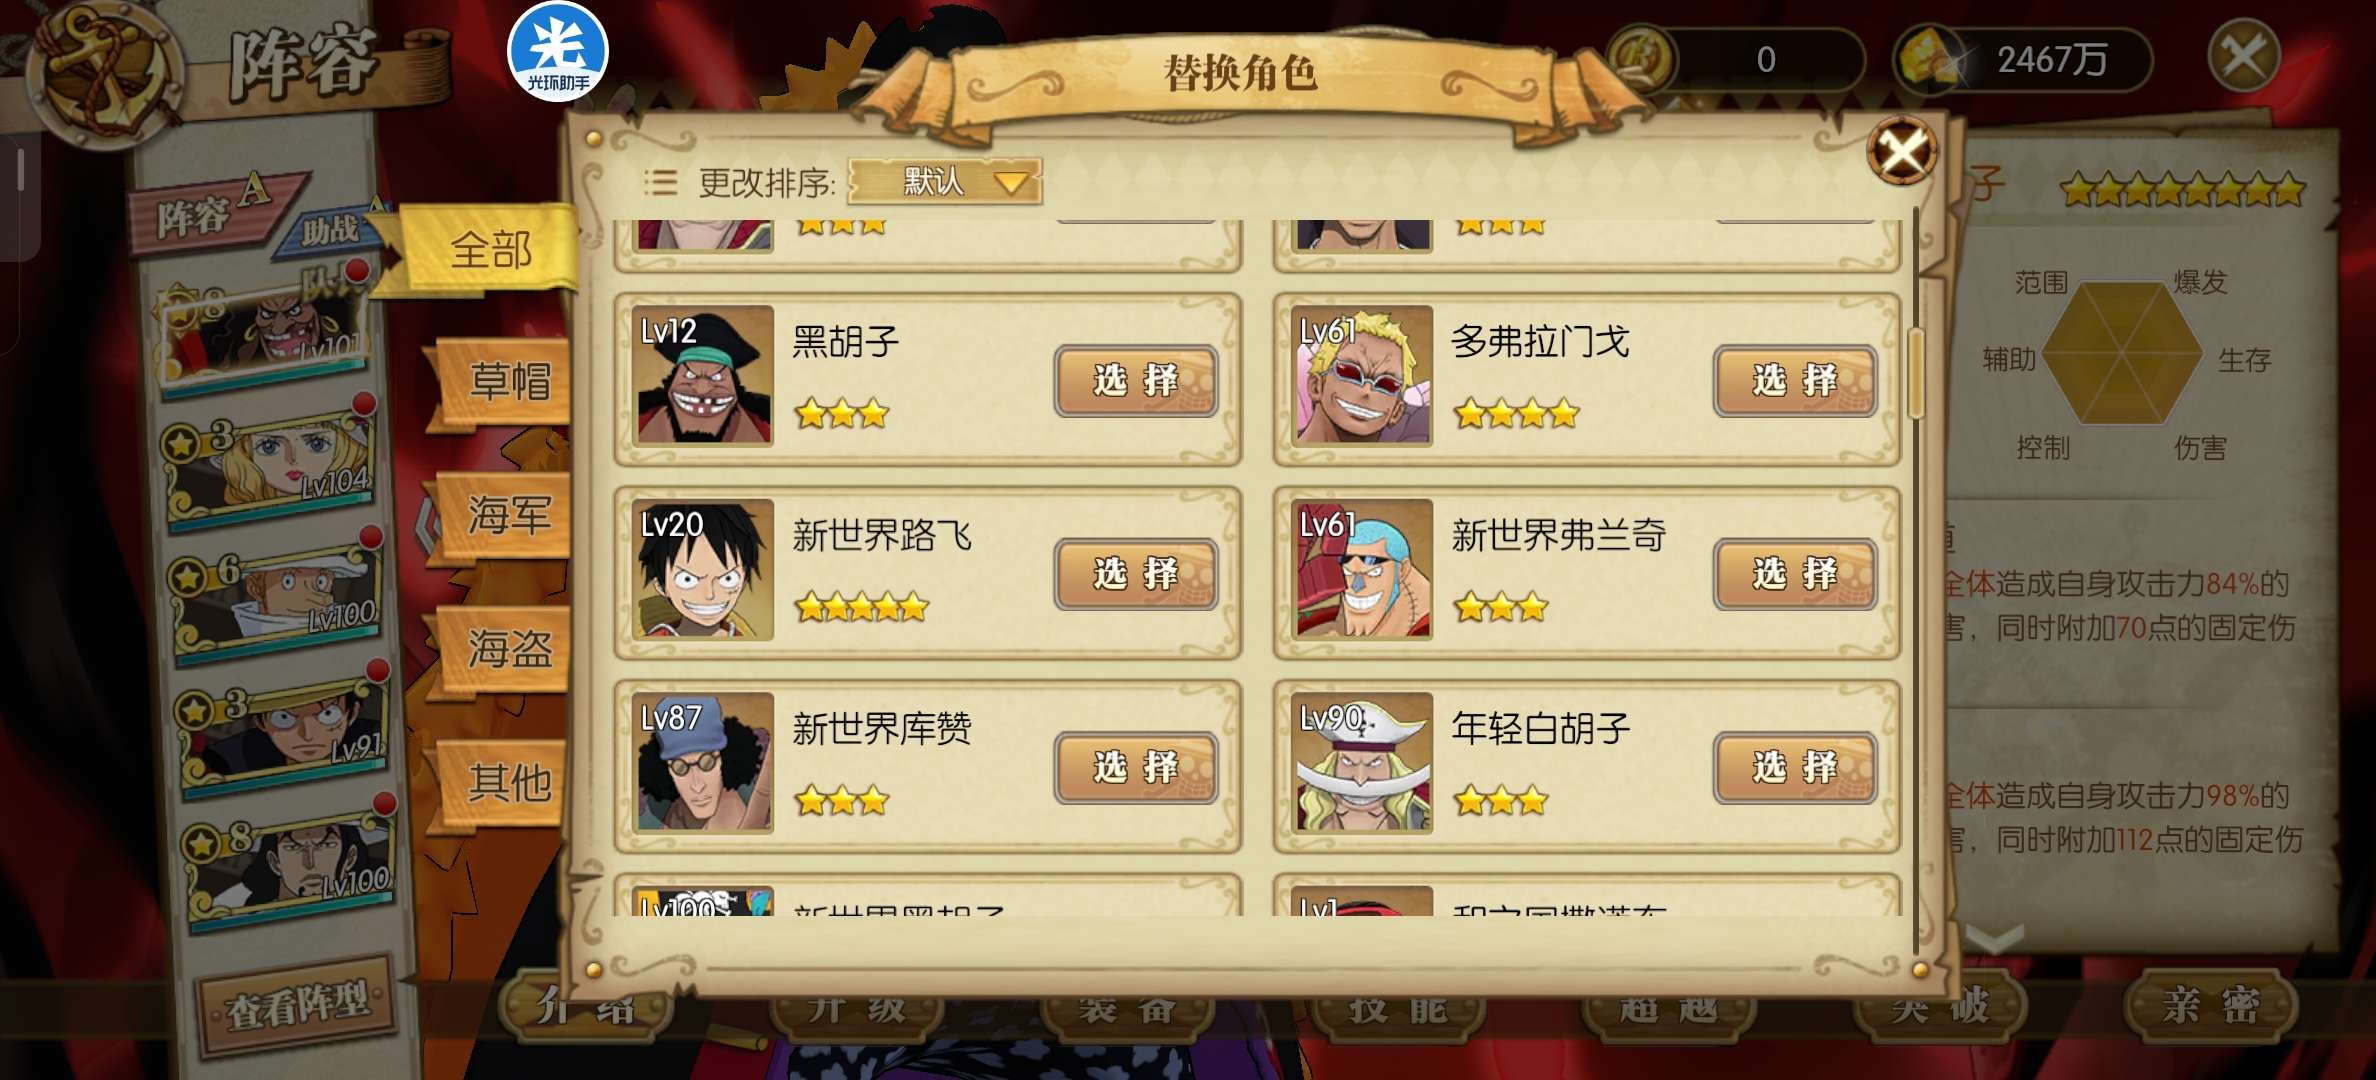The height and width of the screenshot is (1080, 2376).
Task: Click the 新世界库赞 character portrait
Action: pos(704,763)
